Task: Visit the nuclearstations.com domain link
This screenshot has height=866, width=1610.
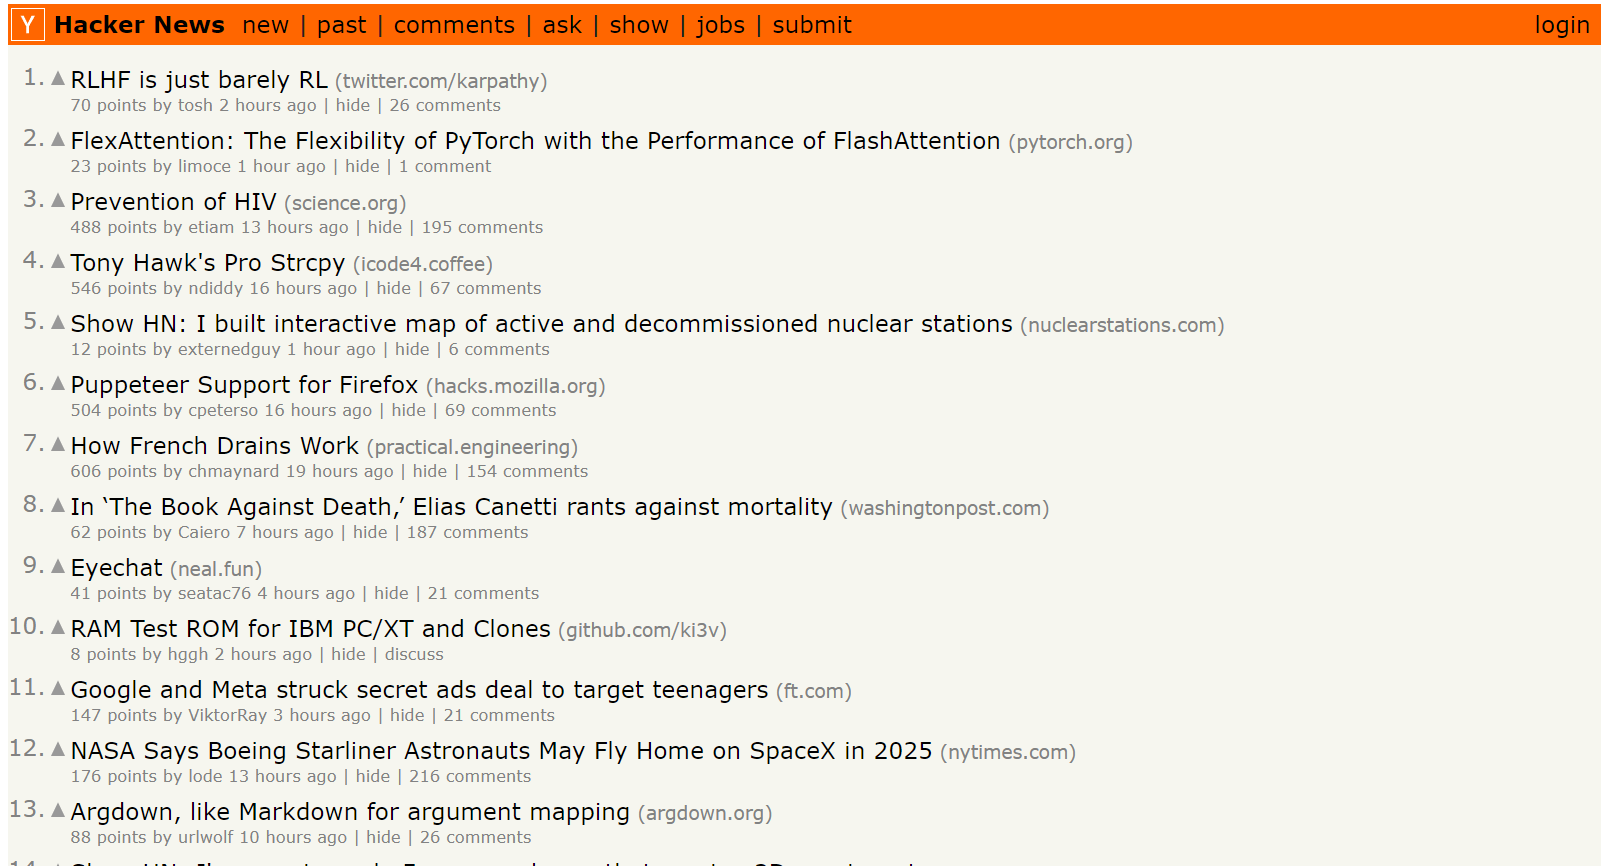Action: click(x=1122, y=325)
